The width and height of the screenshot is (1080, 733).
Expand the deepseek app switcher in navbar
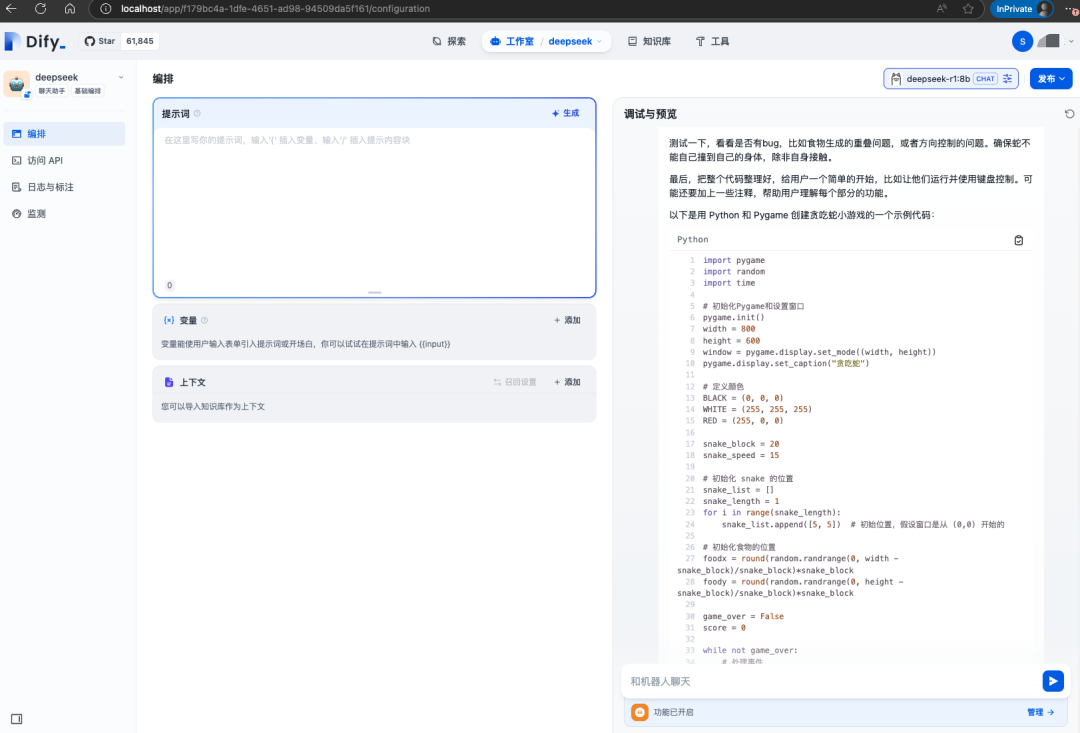coord(575,41)
